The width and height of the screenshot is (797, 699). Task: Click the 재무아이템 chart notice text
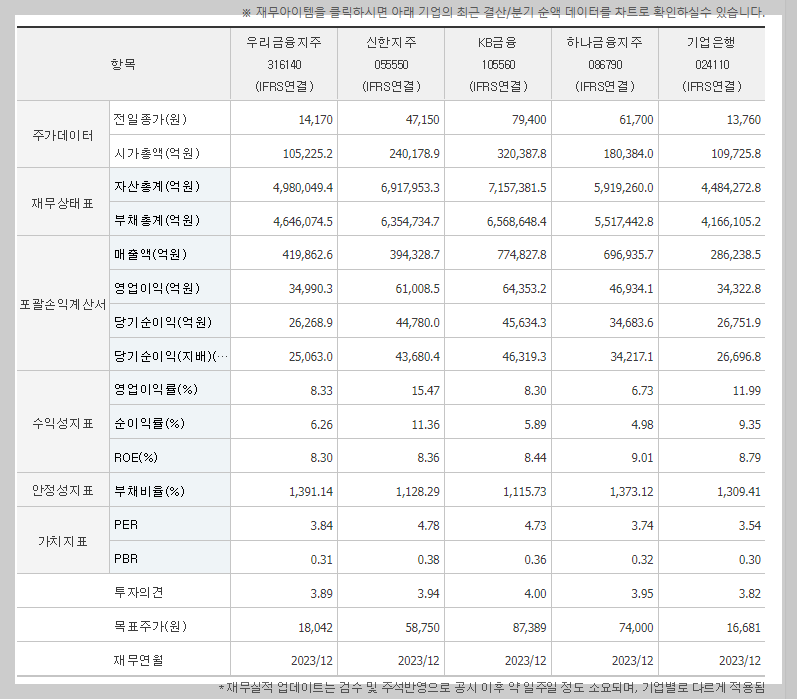point(503,12)
